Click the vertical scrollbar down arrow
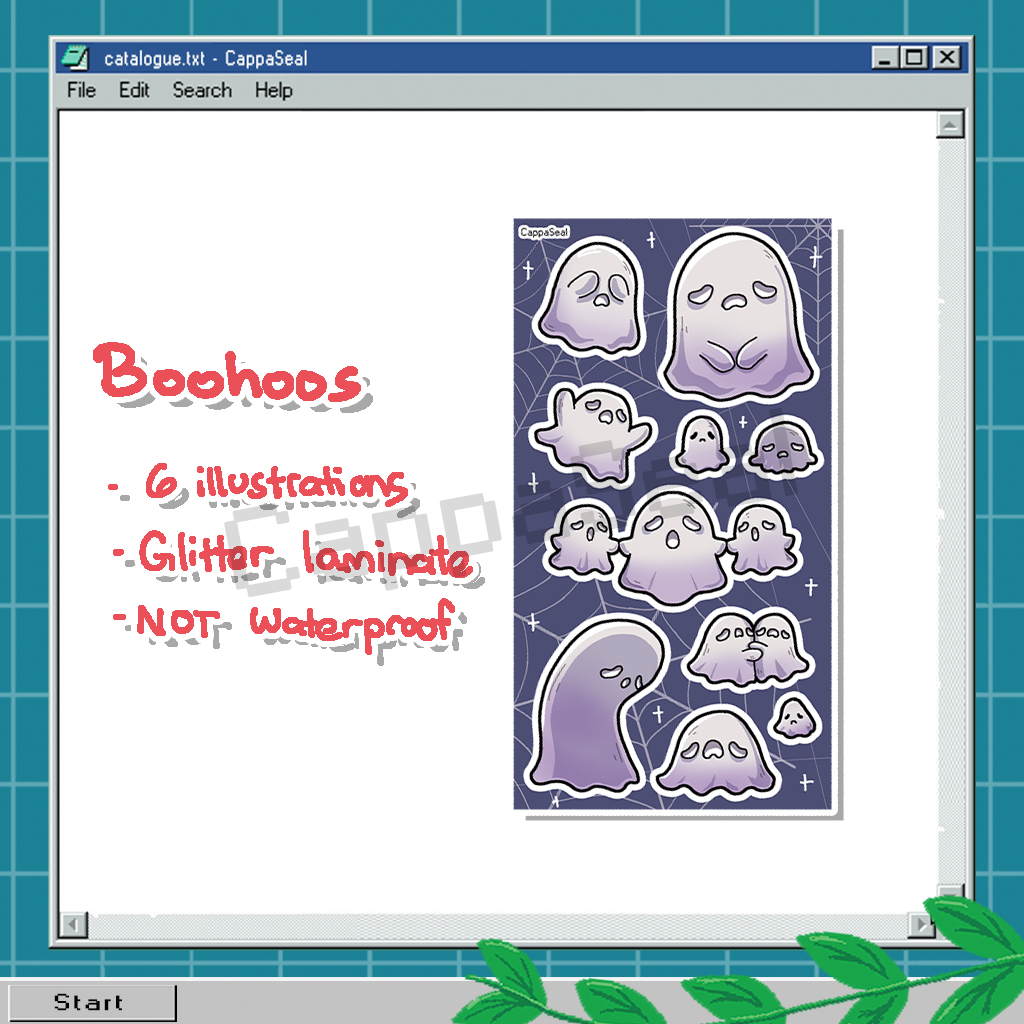 point(950,893)
